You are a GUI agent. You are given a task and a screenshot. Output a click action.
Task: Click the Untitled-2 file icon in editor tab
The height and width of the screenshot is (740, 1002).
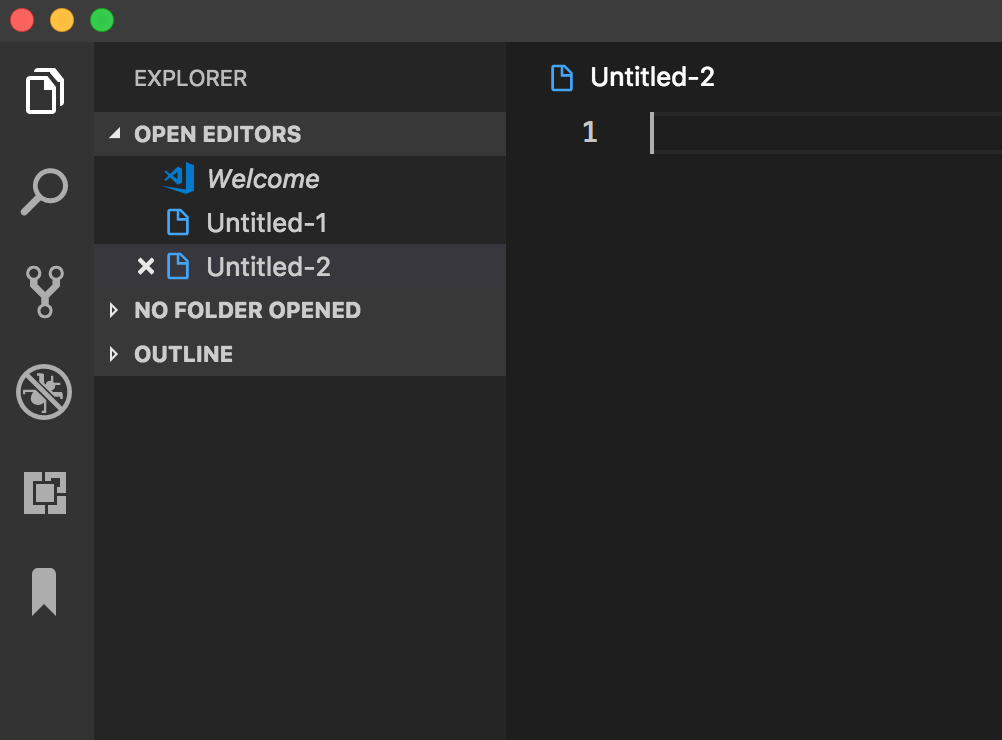tap(562, 77)
